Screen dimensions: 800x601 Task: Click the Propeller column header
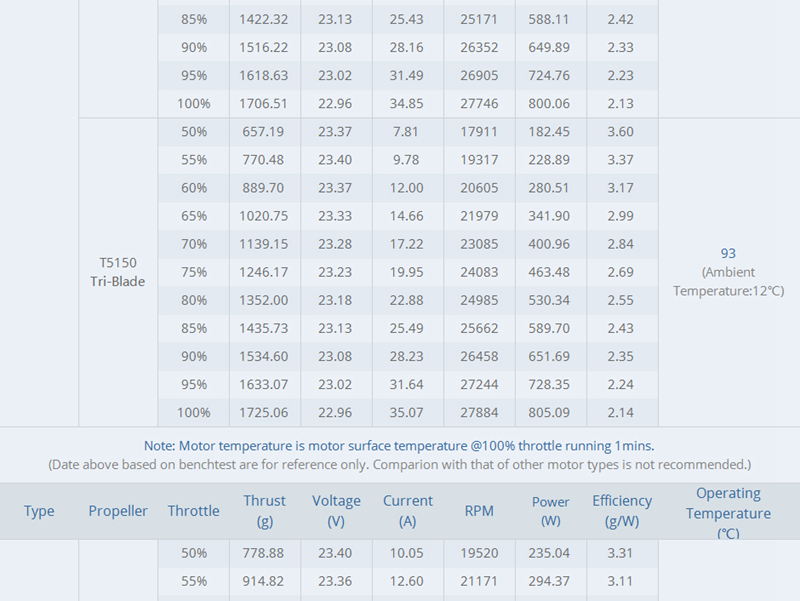(x=118, y=511)
